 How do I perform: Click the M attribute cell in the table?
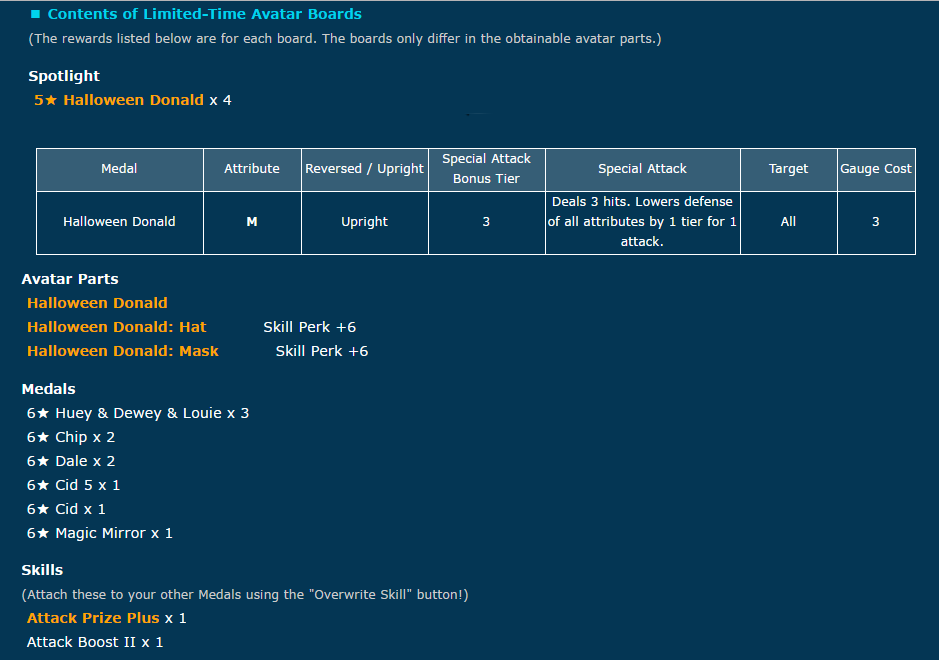(x=252, y=222)
